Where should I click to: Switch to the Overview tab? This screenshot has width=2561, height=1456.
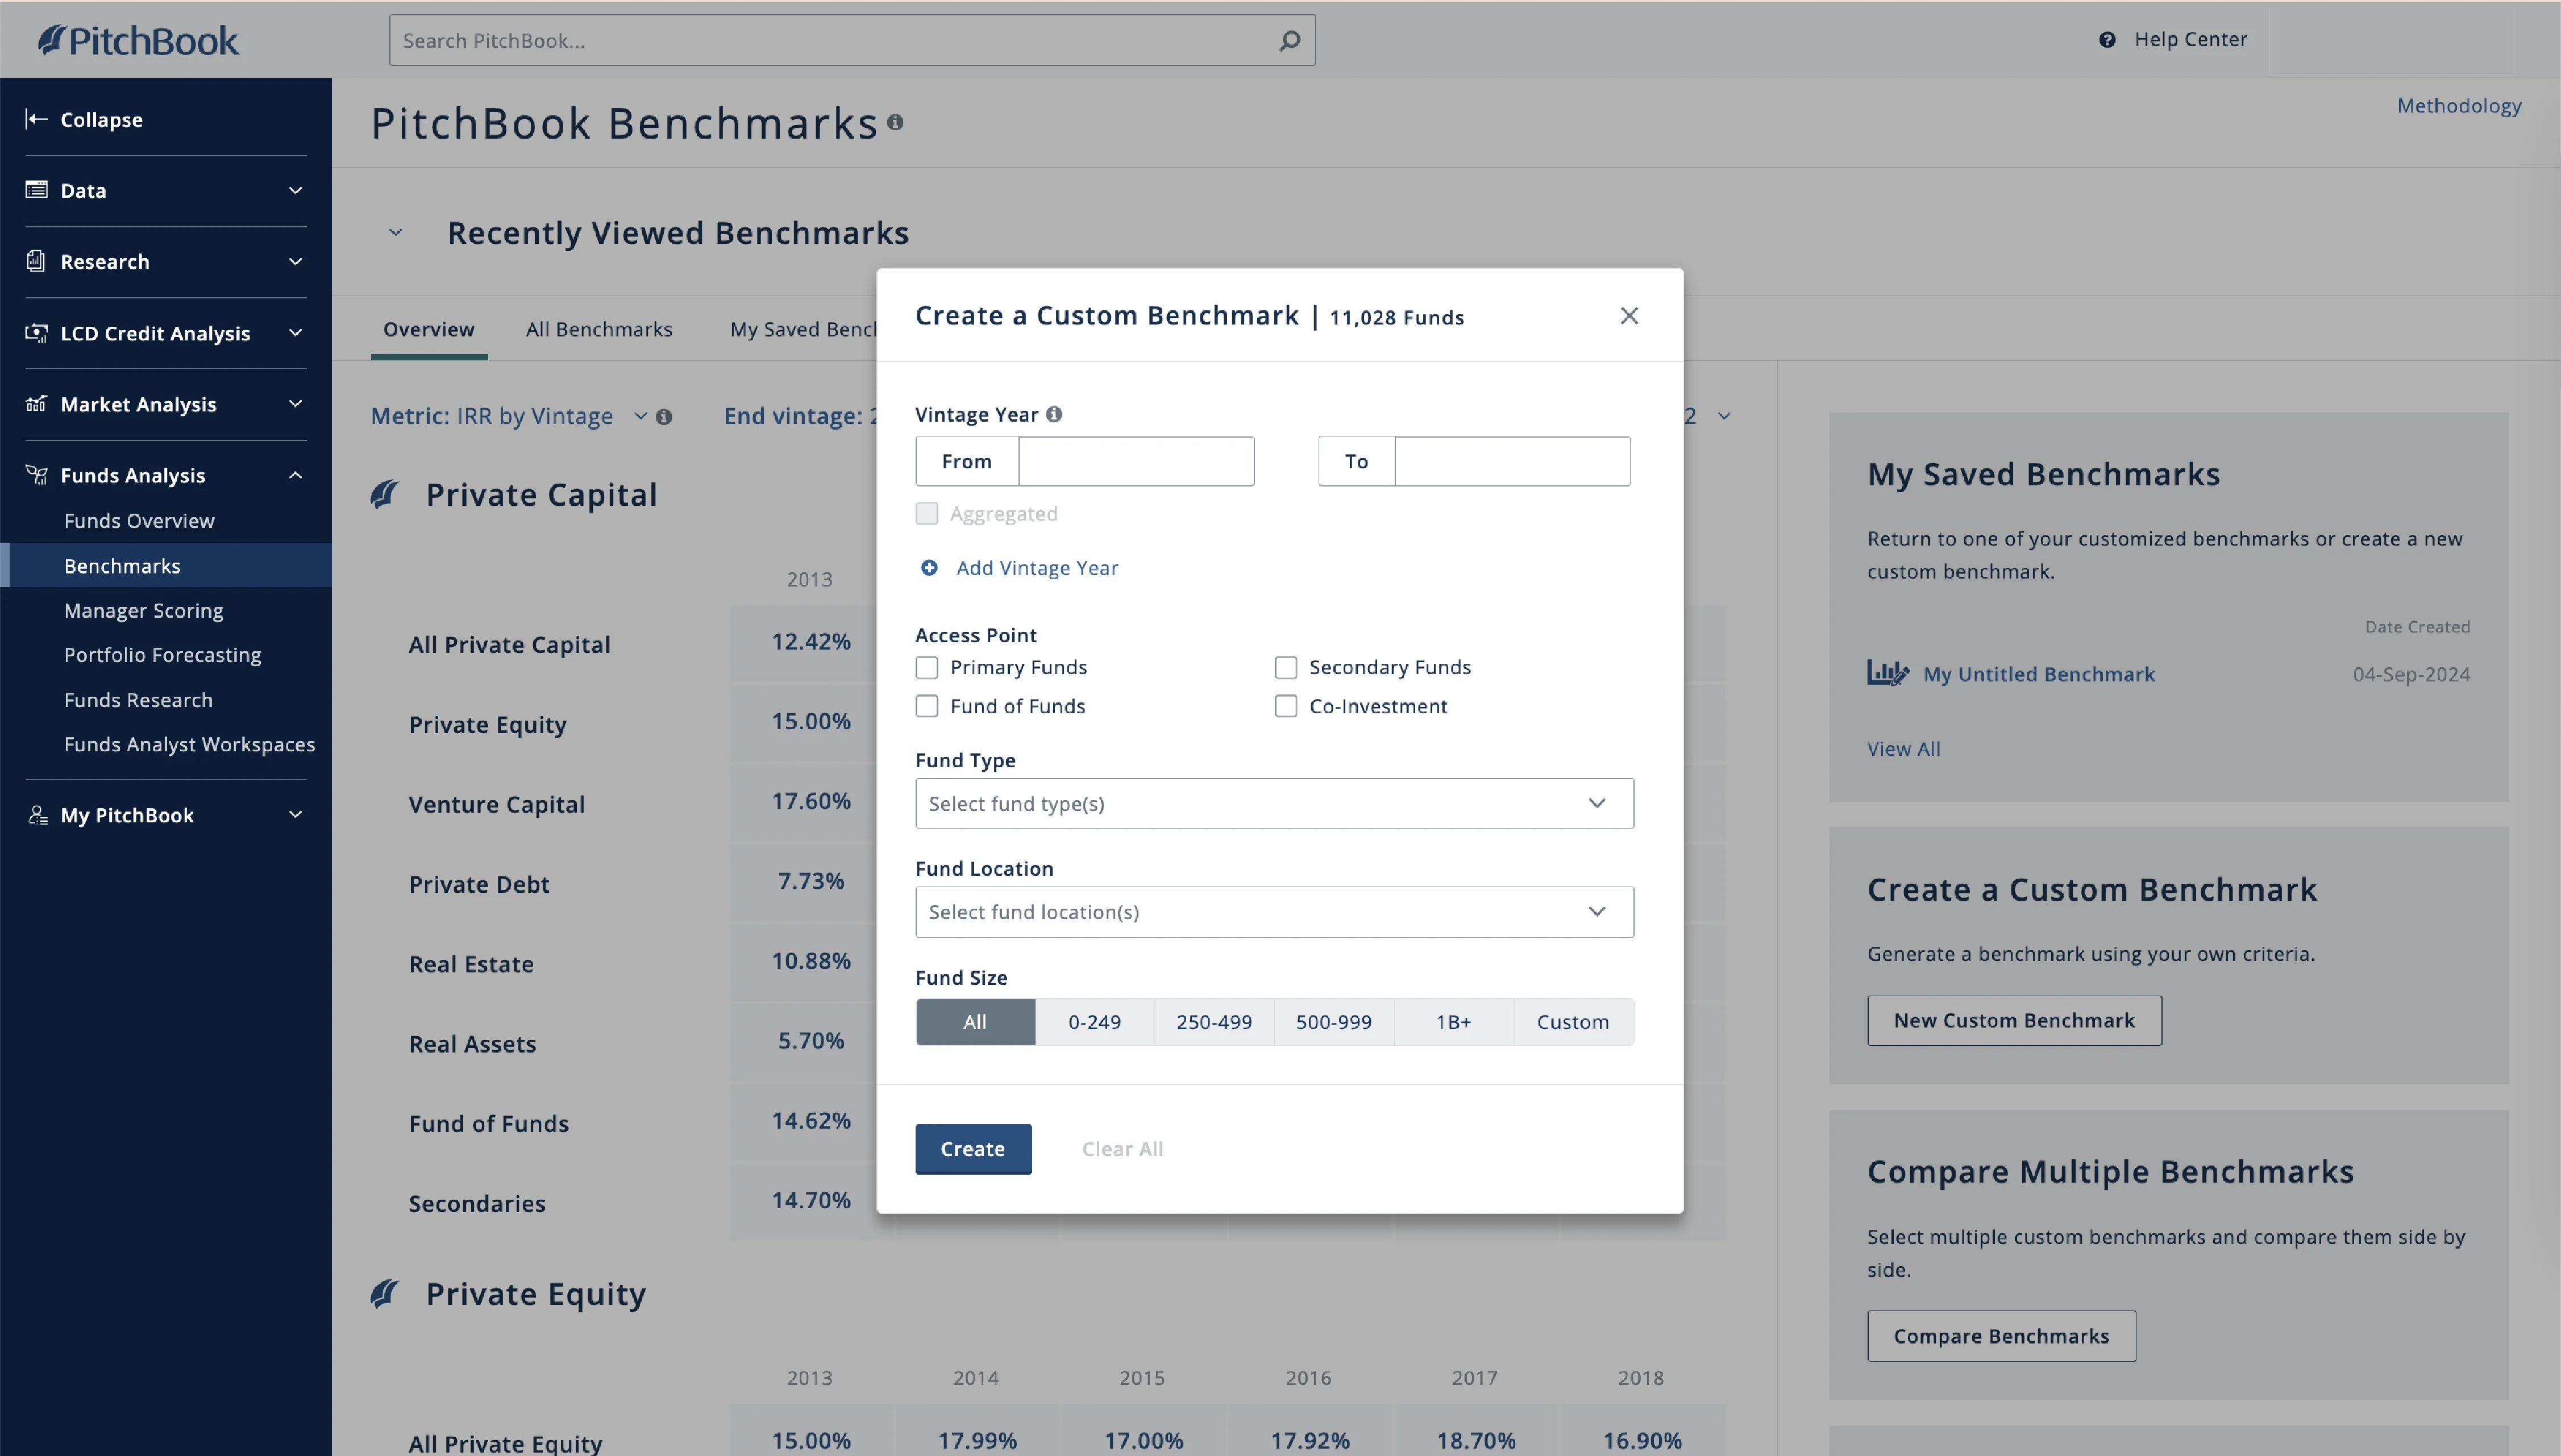pyautogui.click(x=429, y=329)
